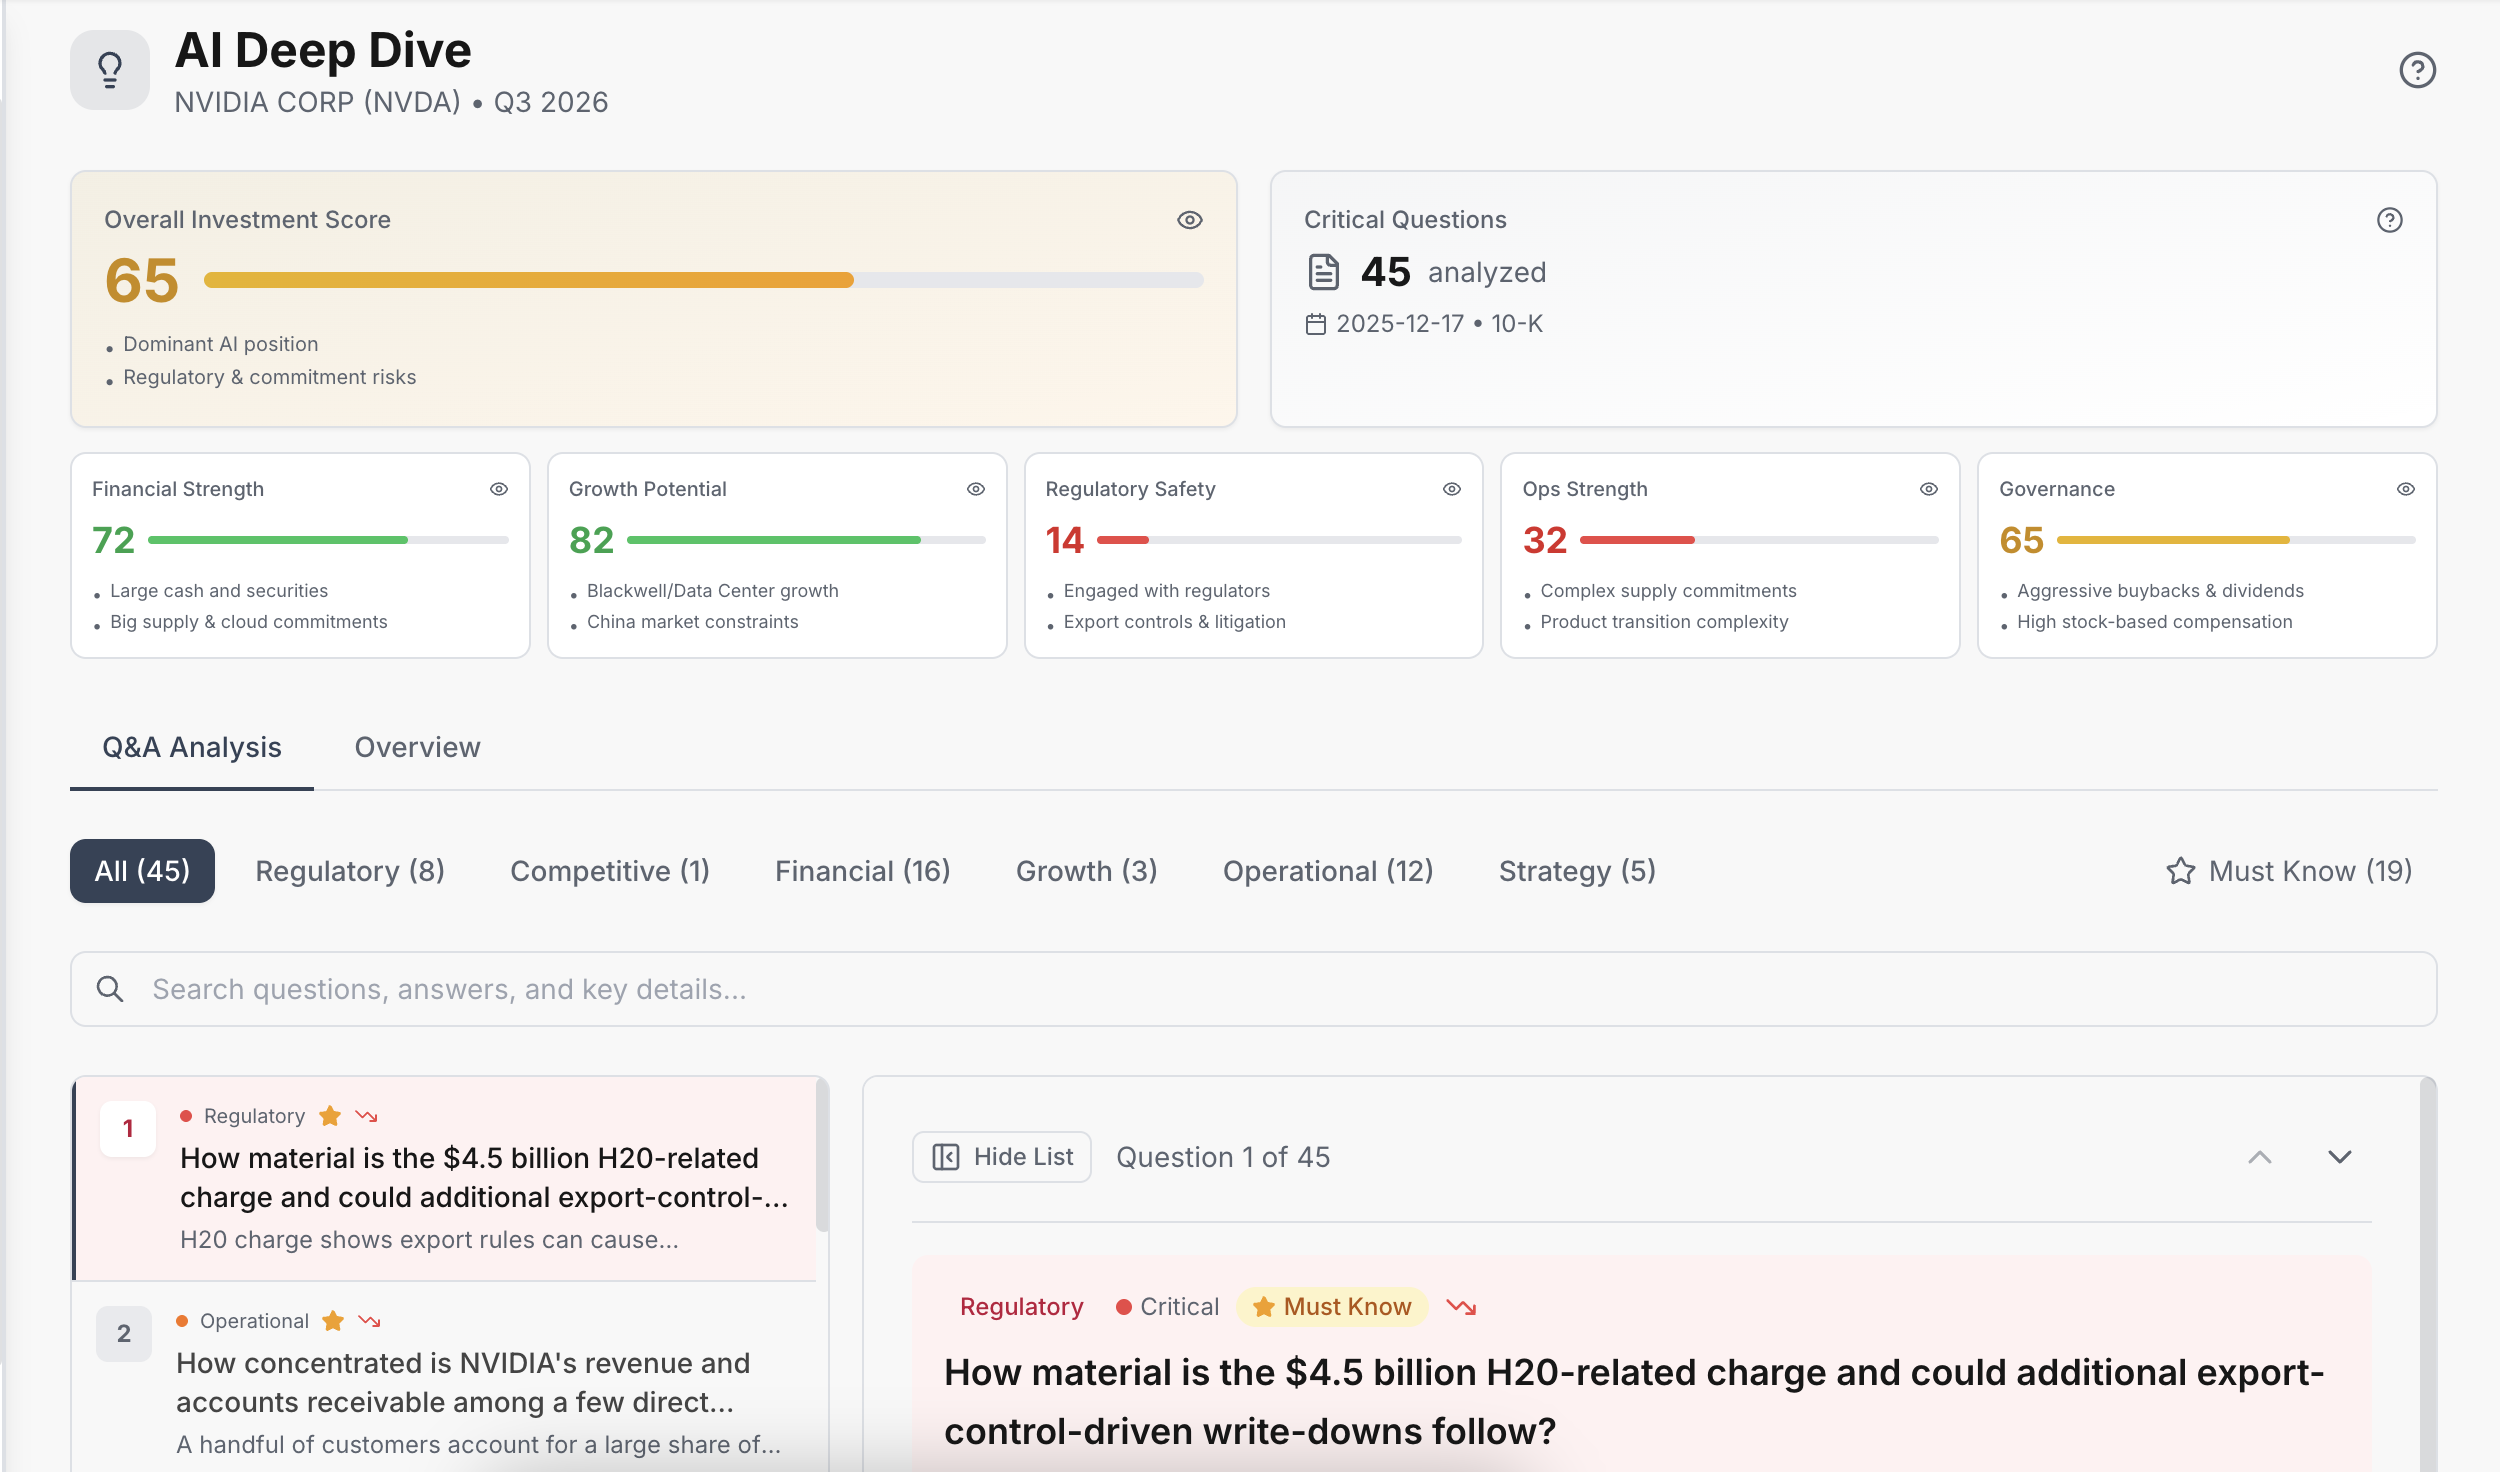The height and width of the screenshot is (1472, 2500).
Task: Click the search magnifier icon
Action: click(111, 988)
